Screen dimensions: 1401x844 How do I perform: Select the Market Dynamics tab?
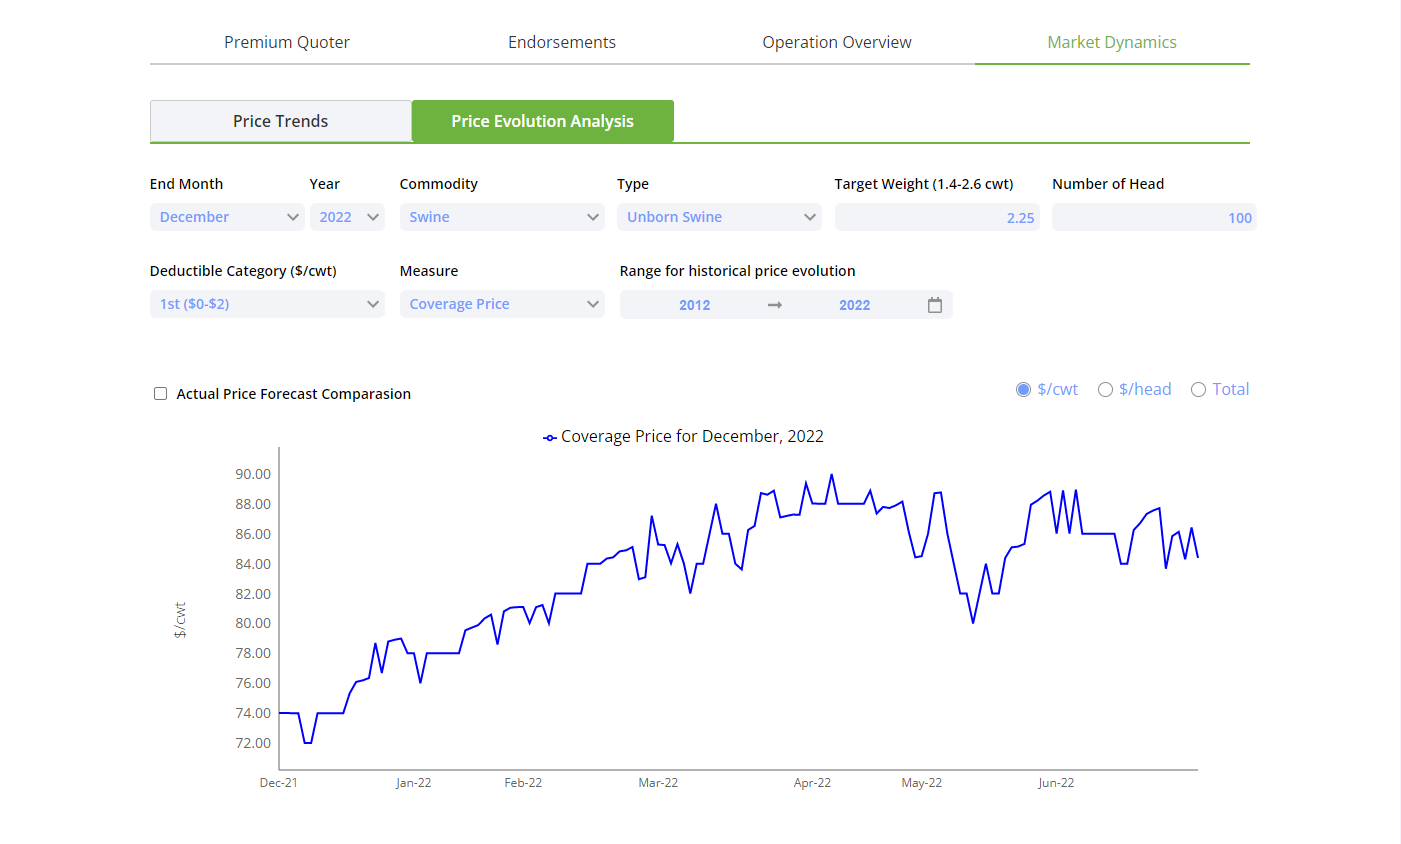coord(1112,42)
